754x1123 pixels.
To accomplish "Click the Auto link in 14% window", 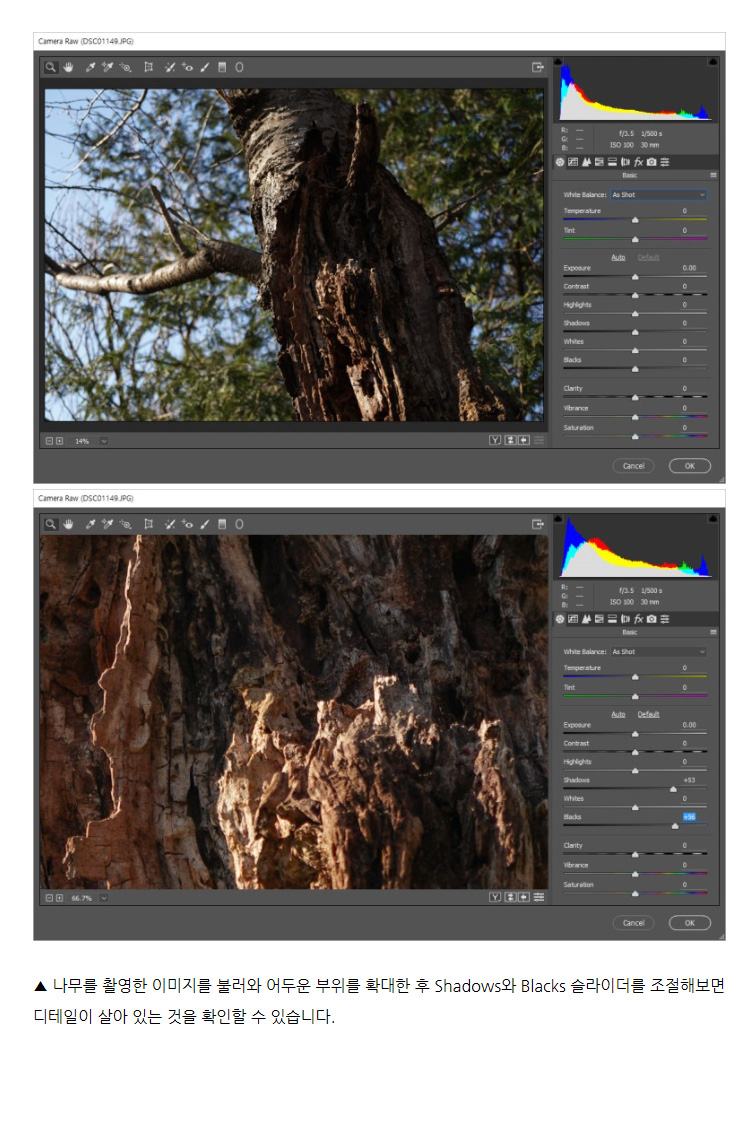I will (618, 258).
